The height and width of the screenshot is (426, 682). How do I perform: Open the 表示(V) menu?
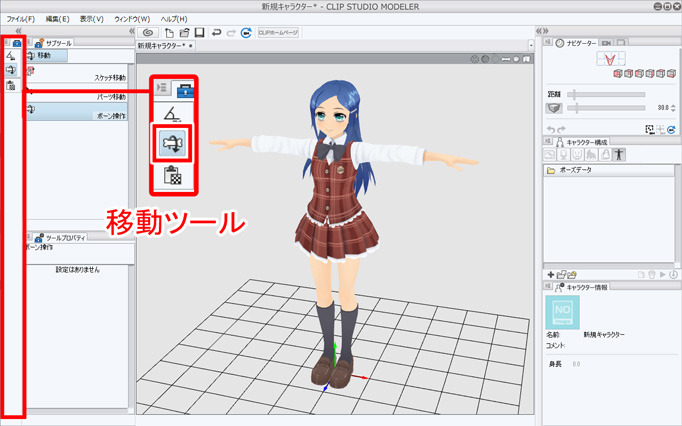(92, 19)
